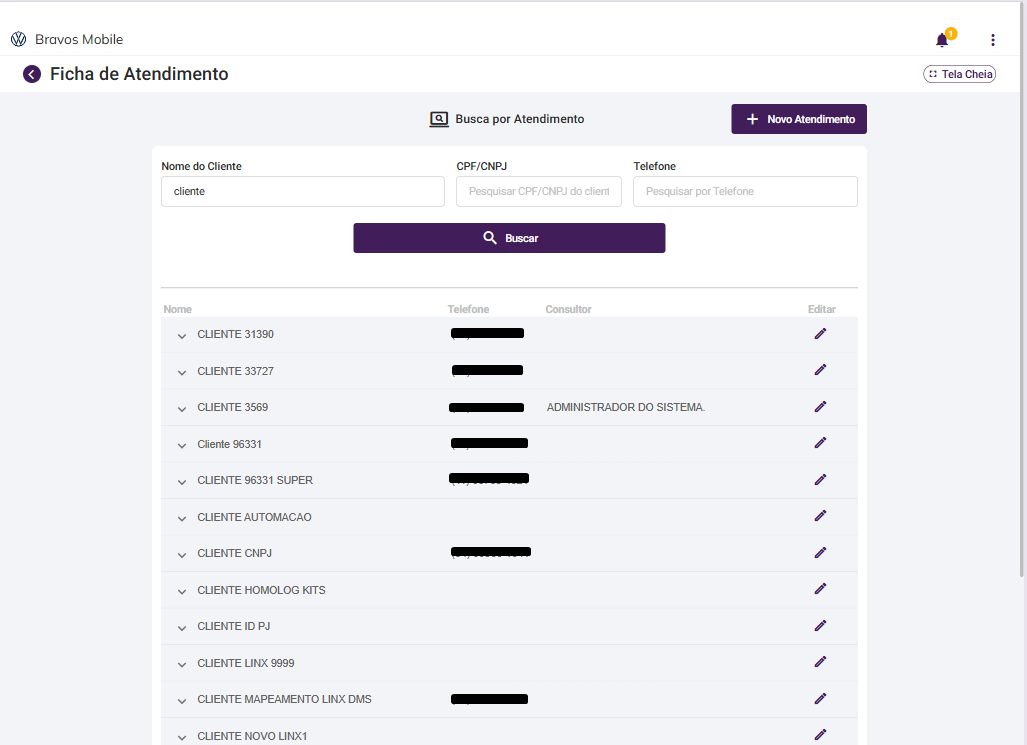
Task: Expand CLIENTE ID PJ row chevron
Action: pyautogui.click(x=182, y=627)
